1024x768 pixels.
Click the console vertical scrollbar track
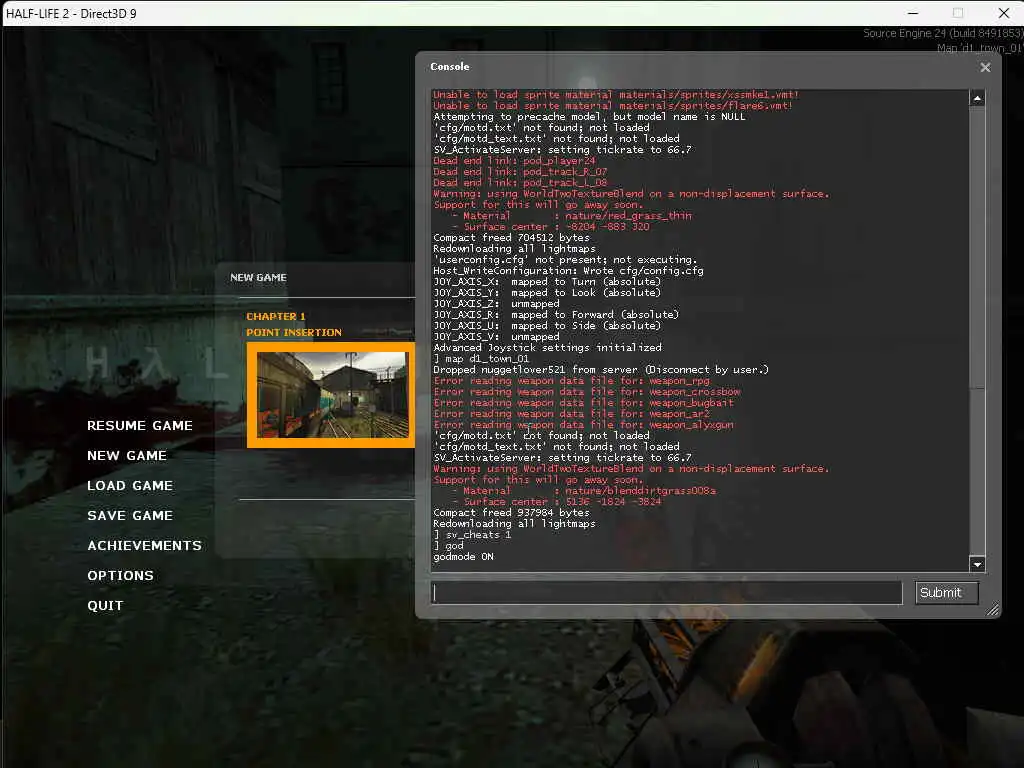(x=977, y=331)
